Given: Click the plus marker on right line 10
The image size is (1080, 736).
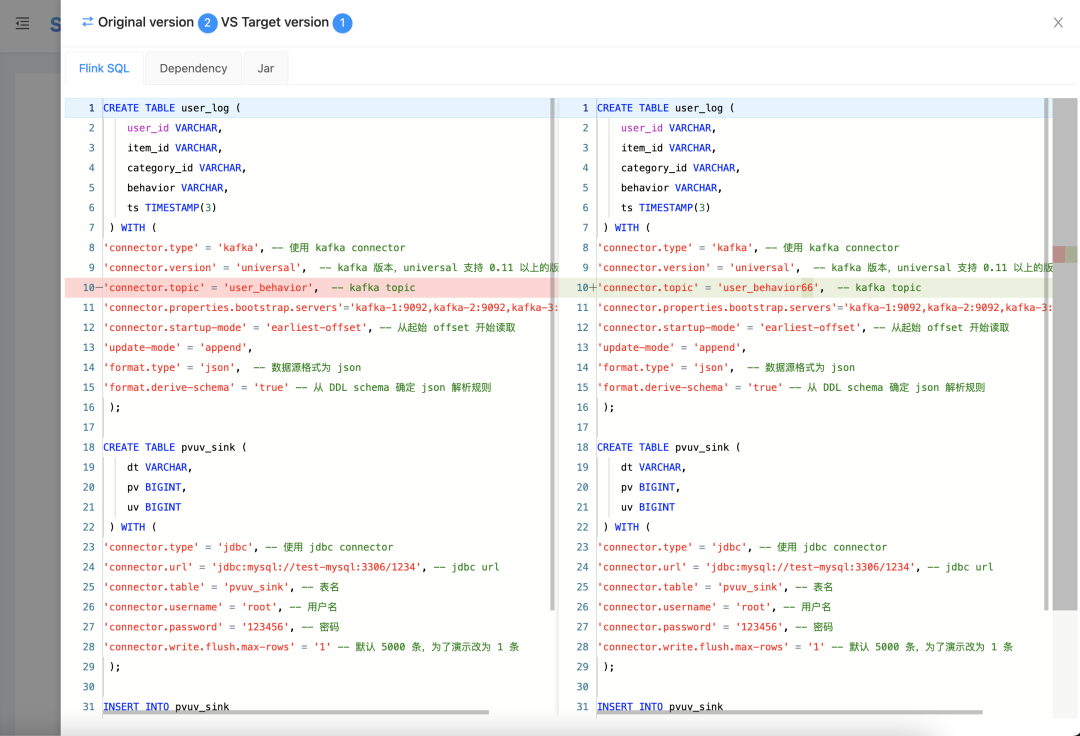Looking at the screenshot, I should pyautogui.click(x=593, y=288).
